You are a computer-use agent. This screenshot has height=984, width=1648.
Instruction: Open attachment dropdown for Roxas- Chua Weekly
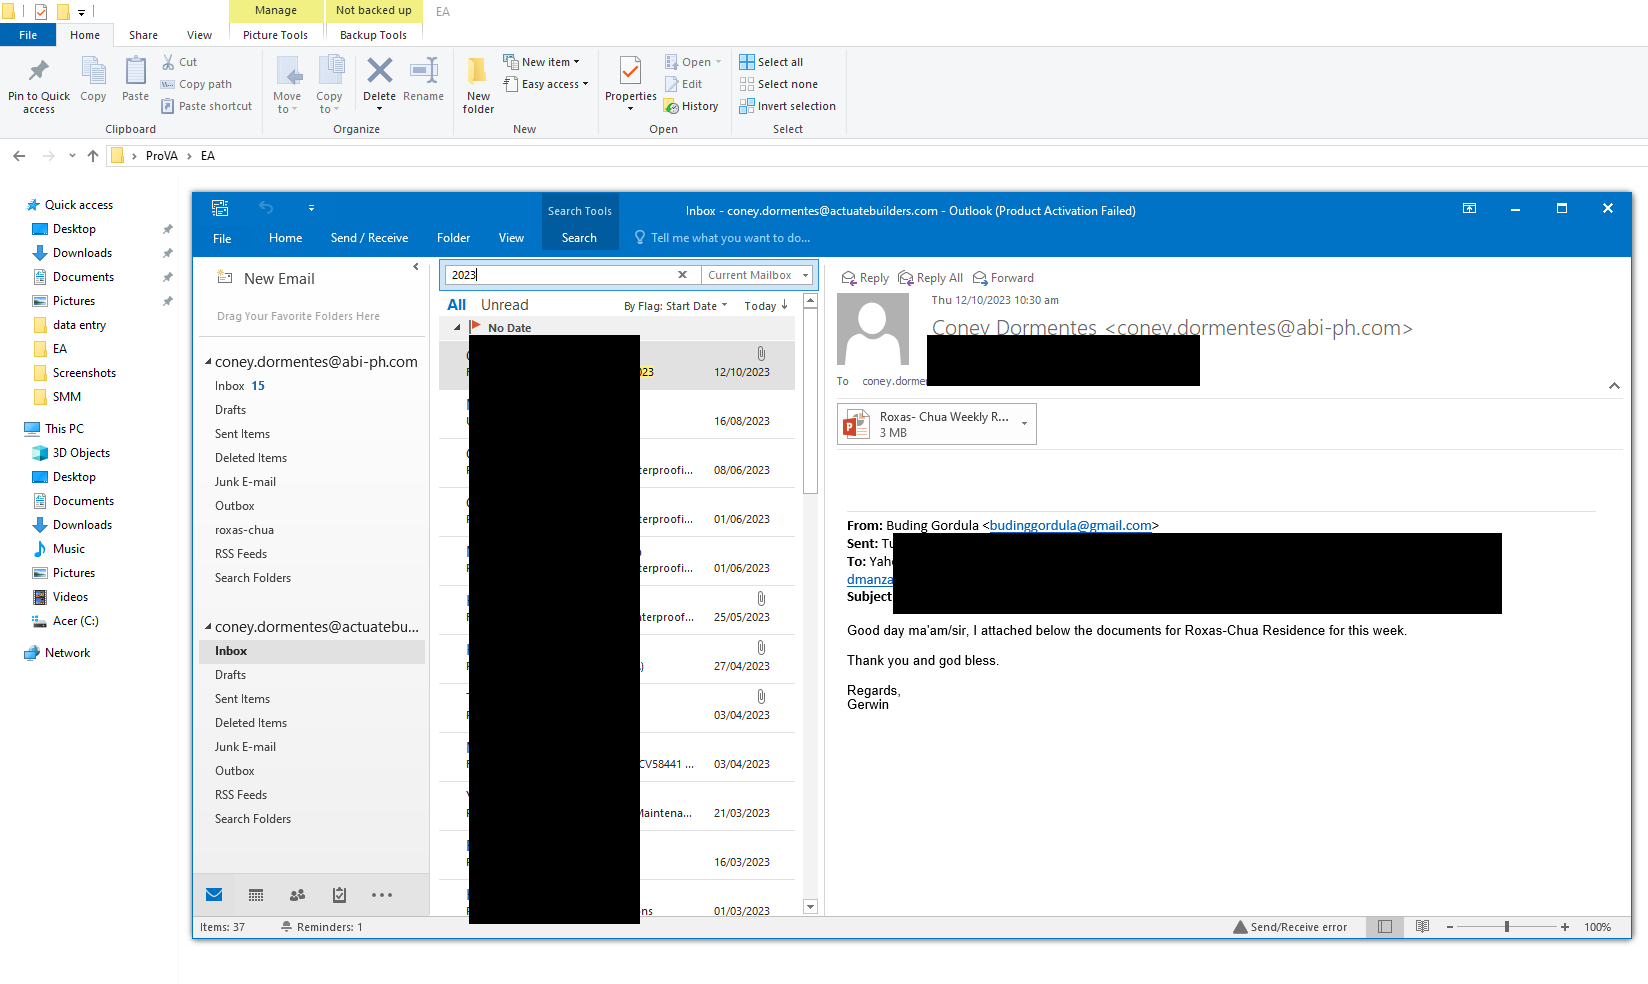coord(1024,424)
